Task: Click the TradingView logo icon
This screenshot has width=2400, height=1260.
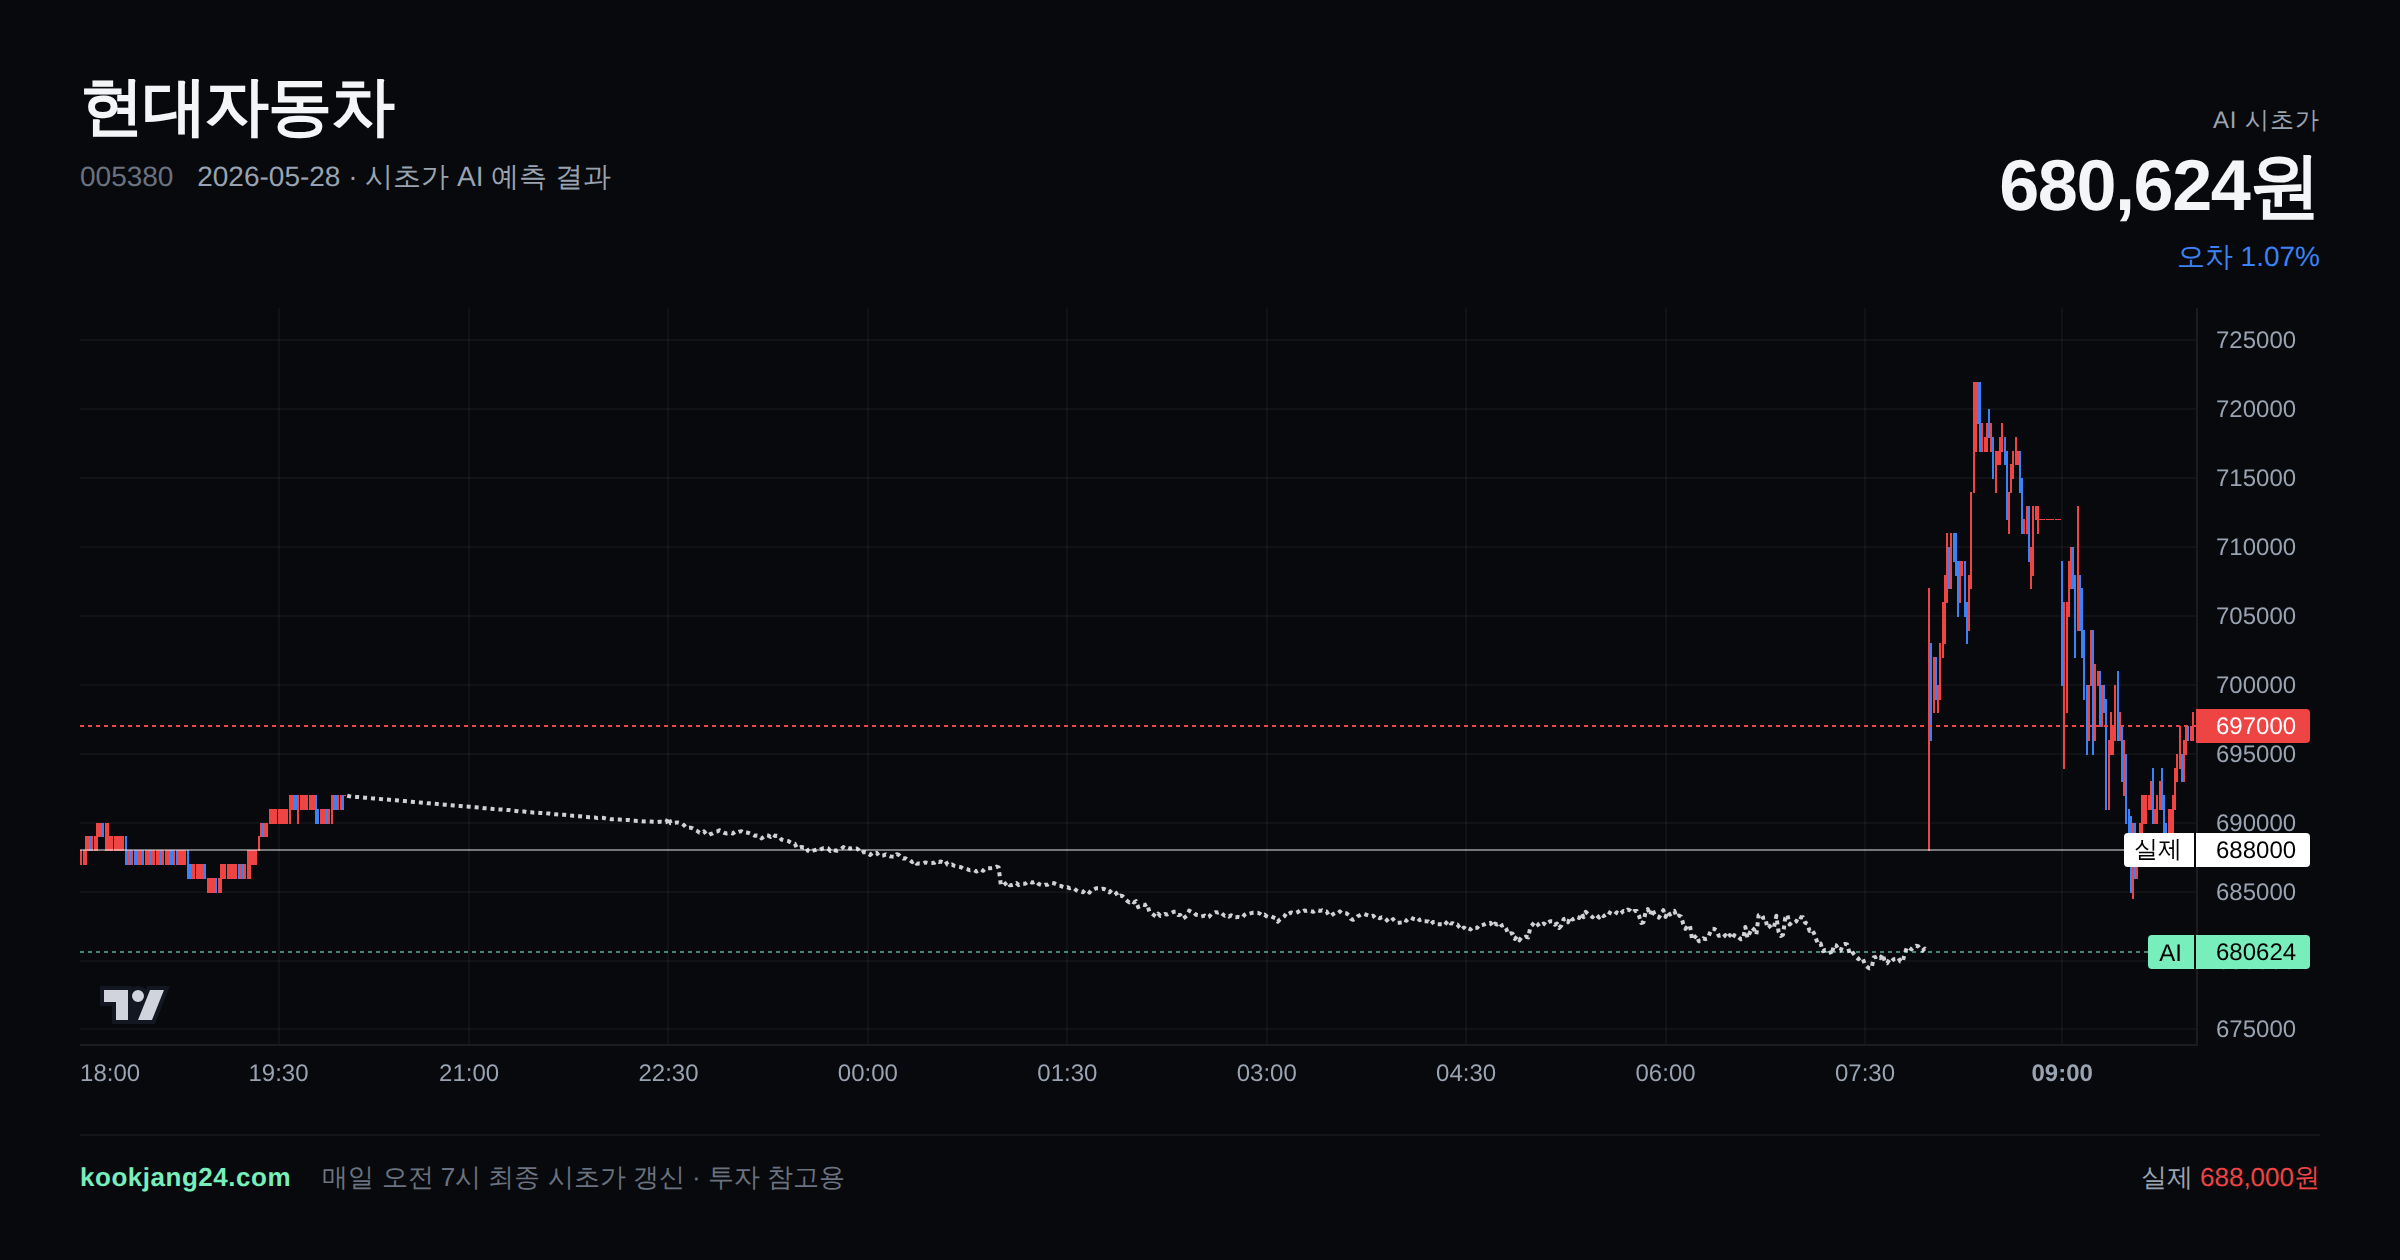Action: (134, 1004)
